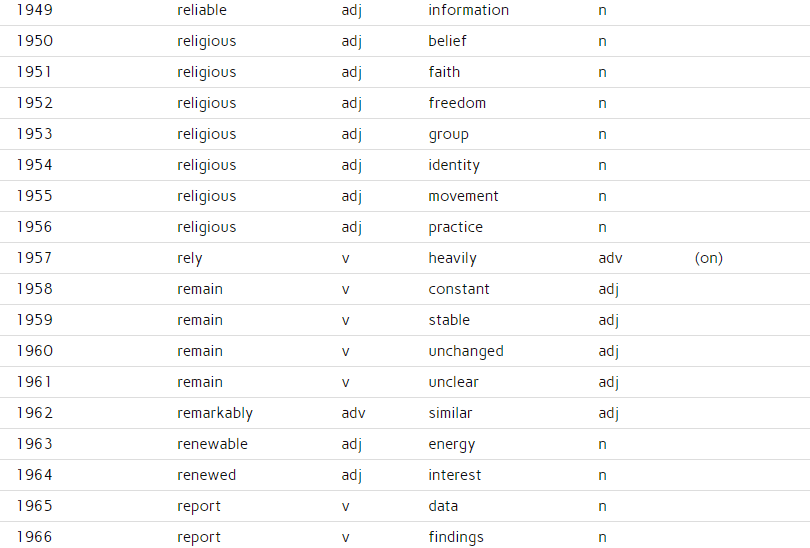Click 'group' in row 1953
Viewport: 810px width, 548px height.
click(x=448, y=135)
